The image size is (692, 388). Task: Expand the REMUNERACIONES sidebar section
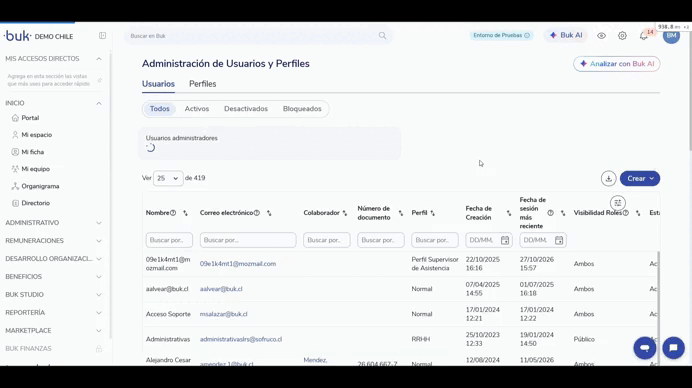pos(53,241)
